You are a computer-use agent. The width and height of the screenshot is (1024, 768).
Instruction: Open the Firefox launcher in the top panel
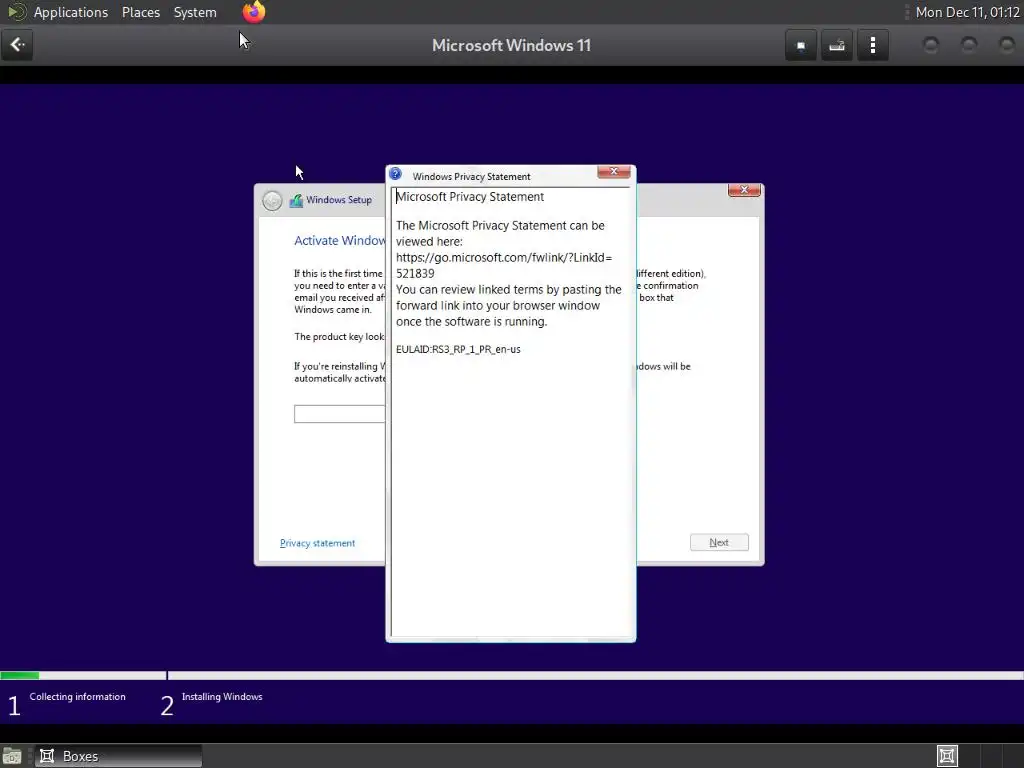254,12
